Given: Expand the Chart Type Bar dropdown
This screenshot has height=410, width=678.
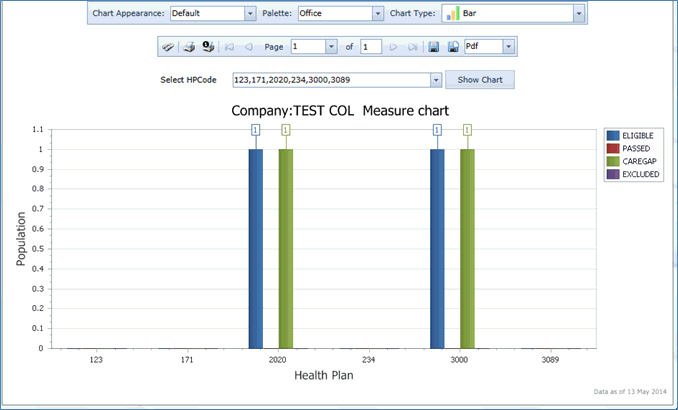Looking at the screenshot, I should click(x=579, y=14).
